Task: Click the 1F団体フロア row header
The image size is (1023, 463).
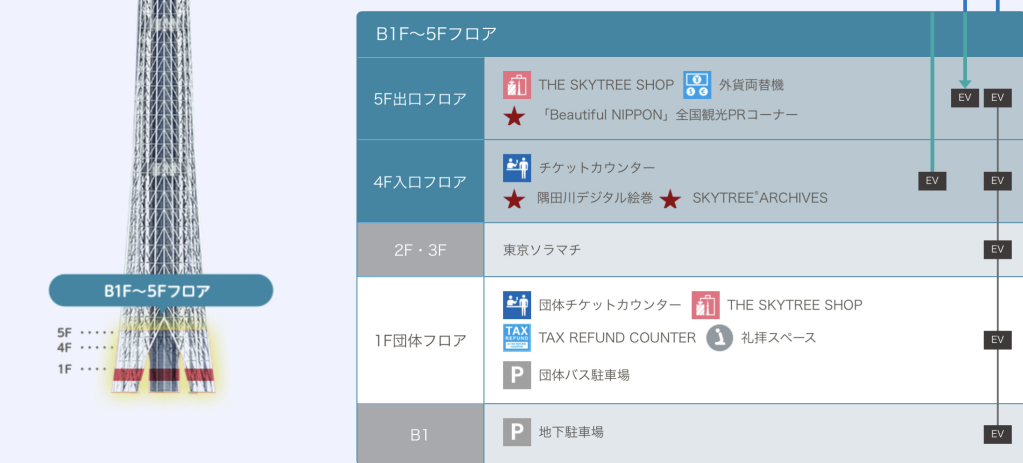Action: click(x=420, y=340)
